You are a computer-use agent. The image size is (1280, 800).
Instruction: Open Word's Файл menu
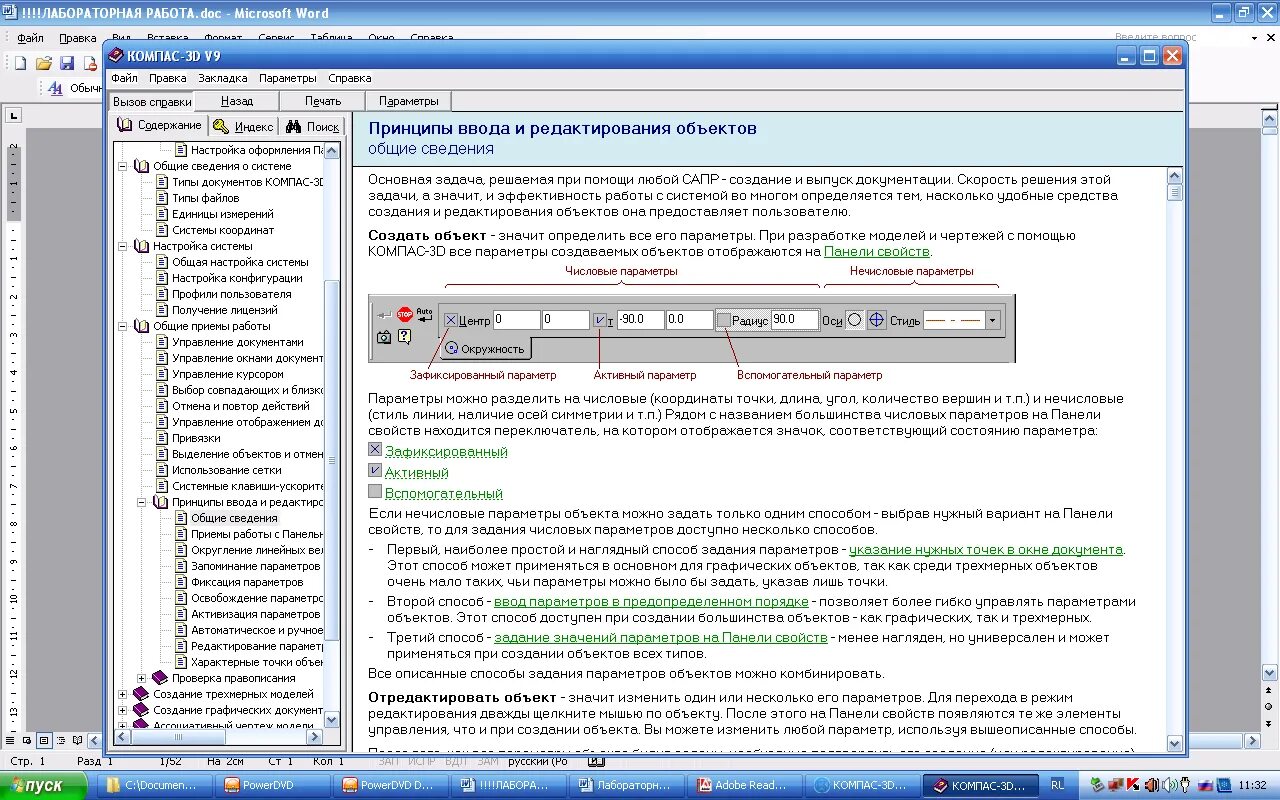click(30, 38)
